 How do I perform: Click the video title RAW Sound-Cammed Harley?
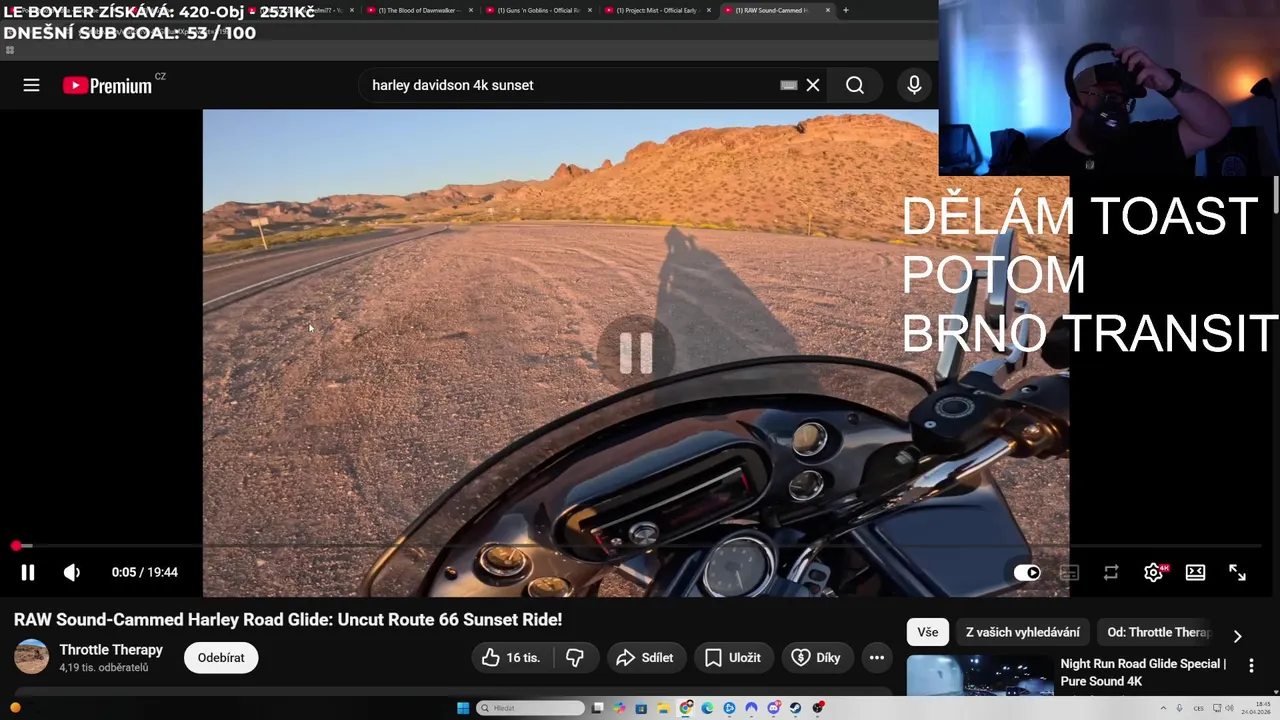pyautogui.click(x=288, y=619)
